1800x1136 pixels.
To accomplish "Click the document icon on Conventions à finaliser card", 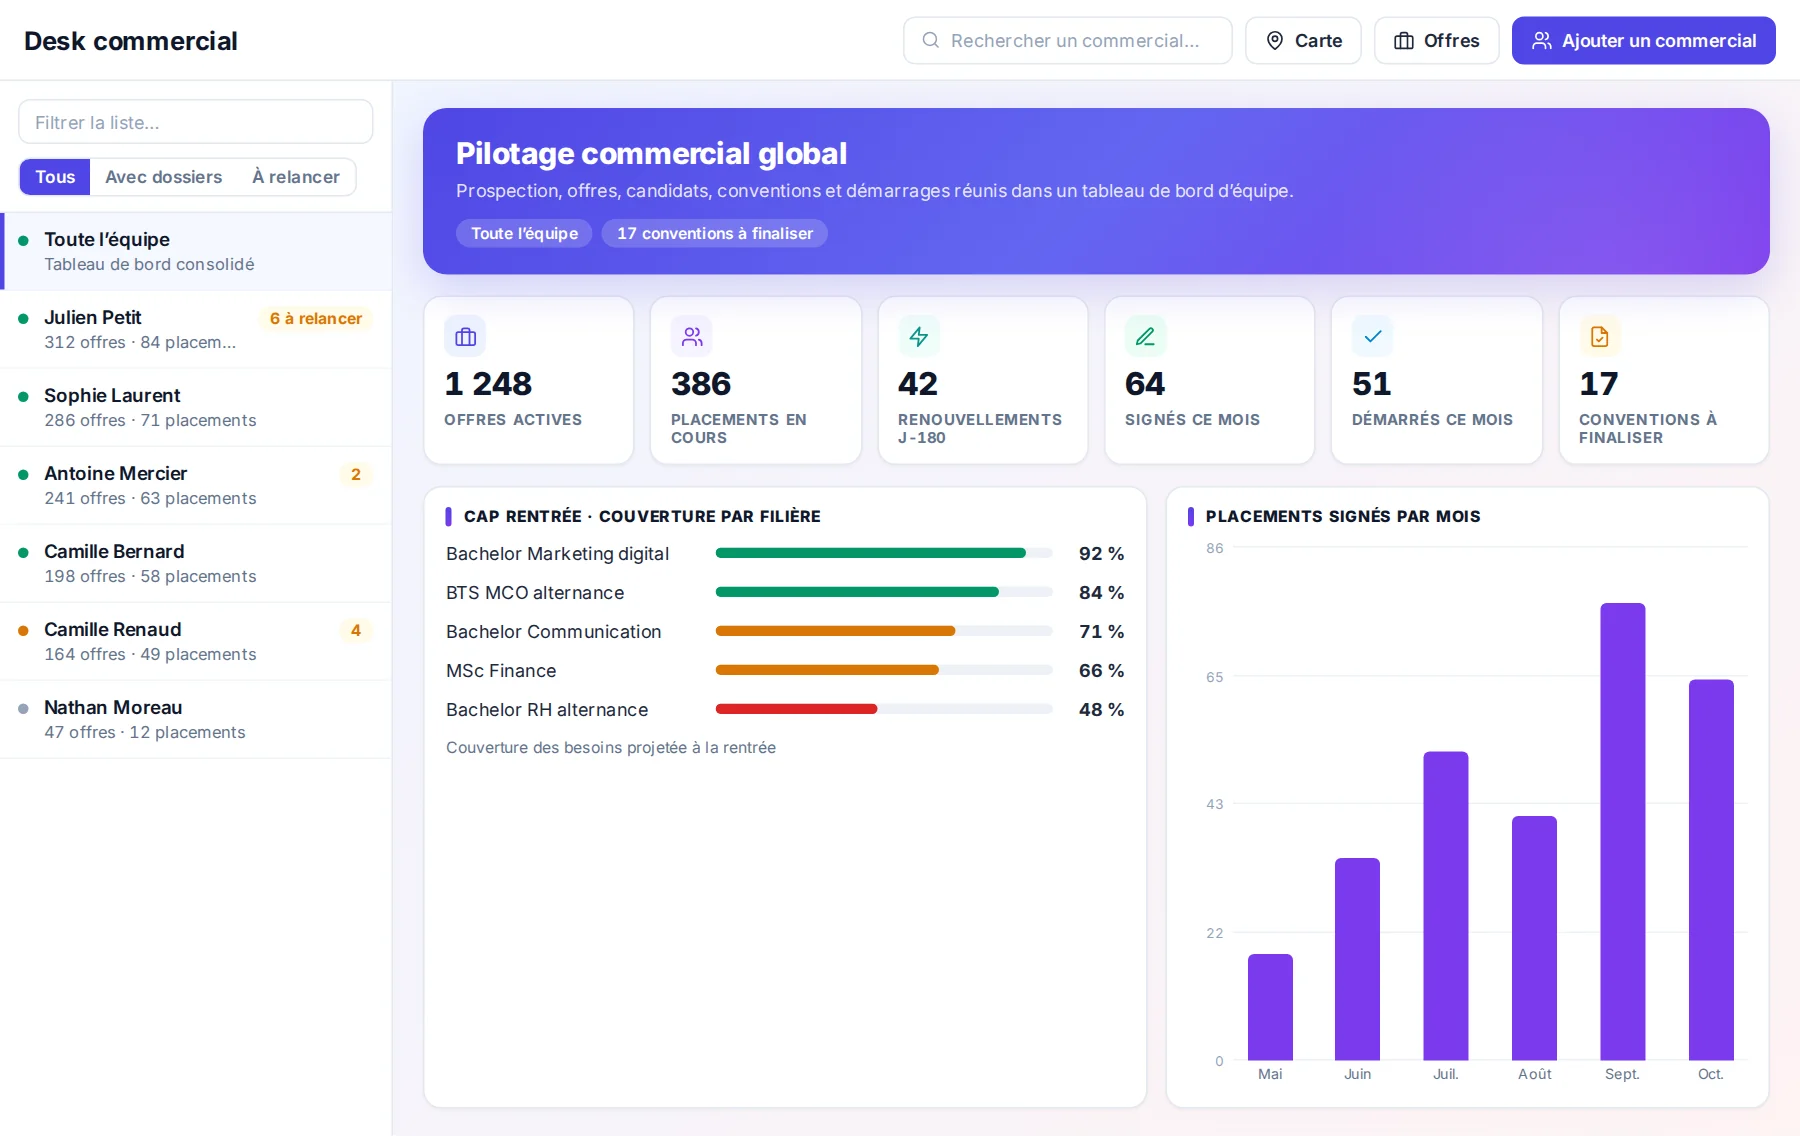I will coord(1600,337).
